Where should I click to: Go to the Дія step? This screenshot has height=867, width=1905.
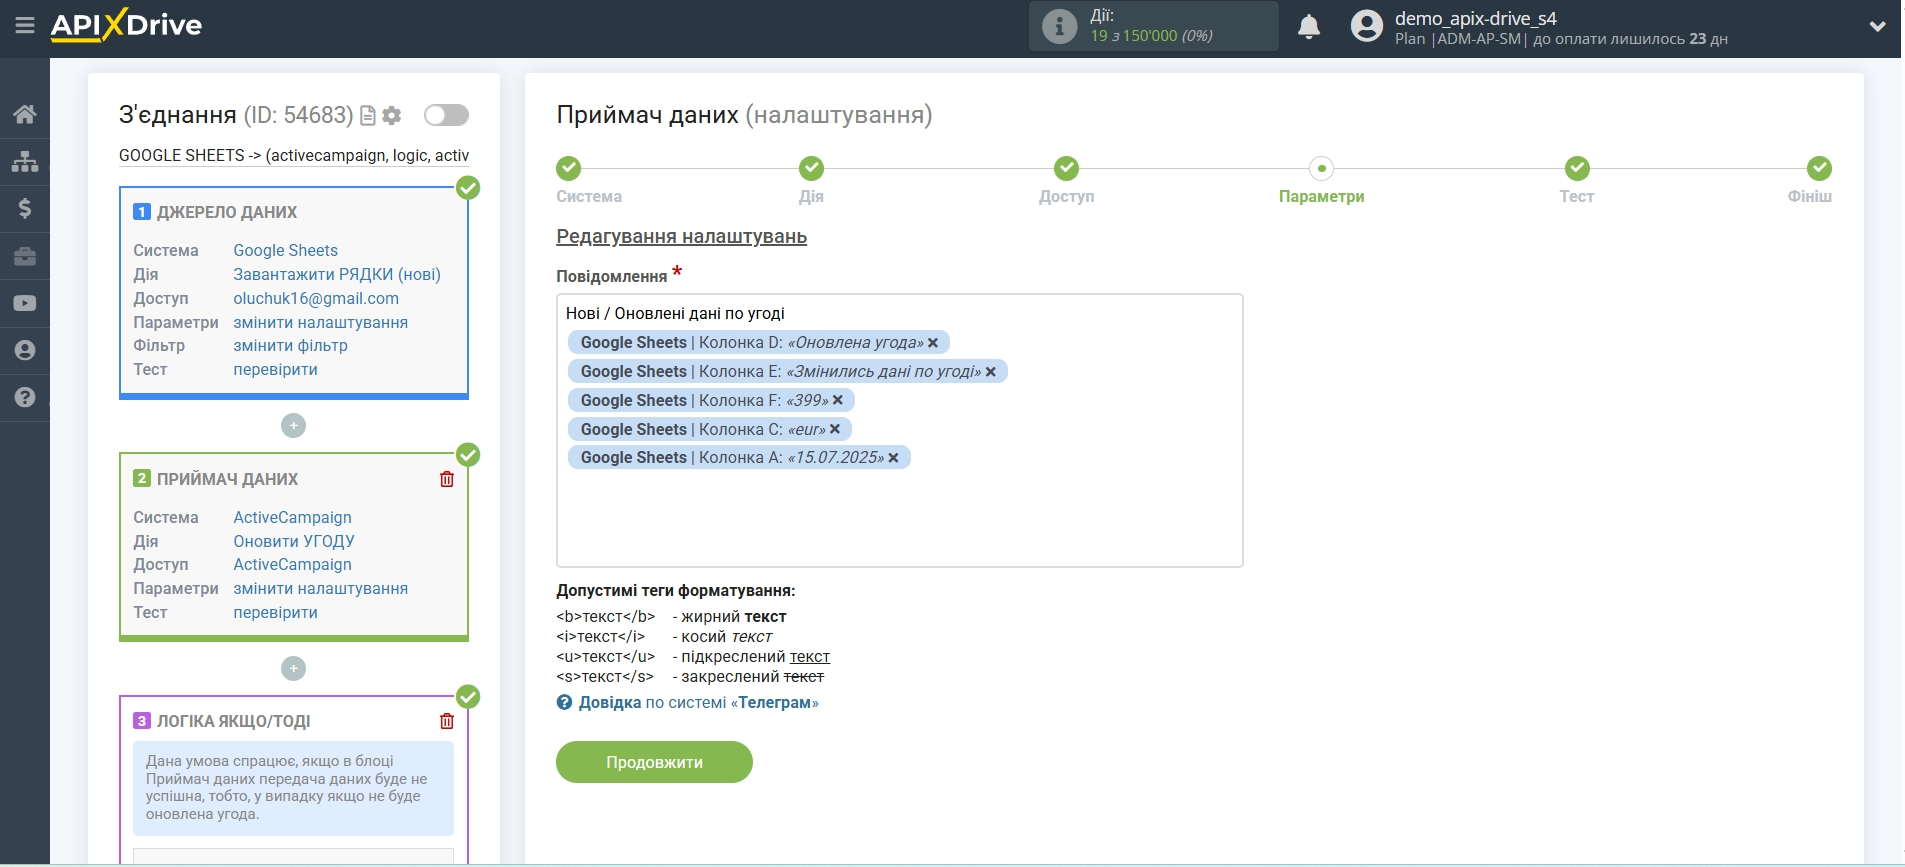[811, 168]
